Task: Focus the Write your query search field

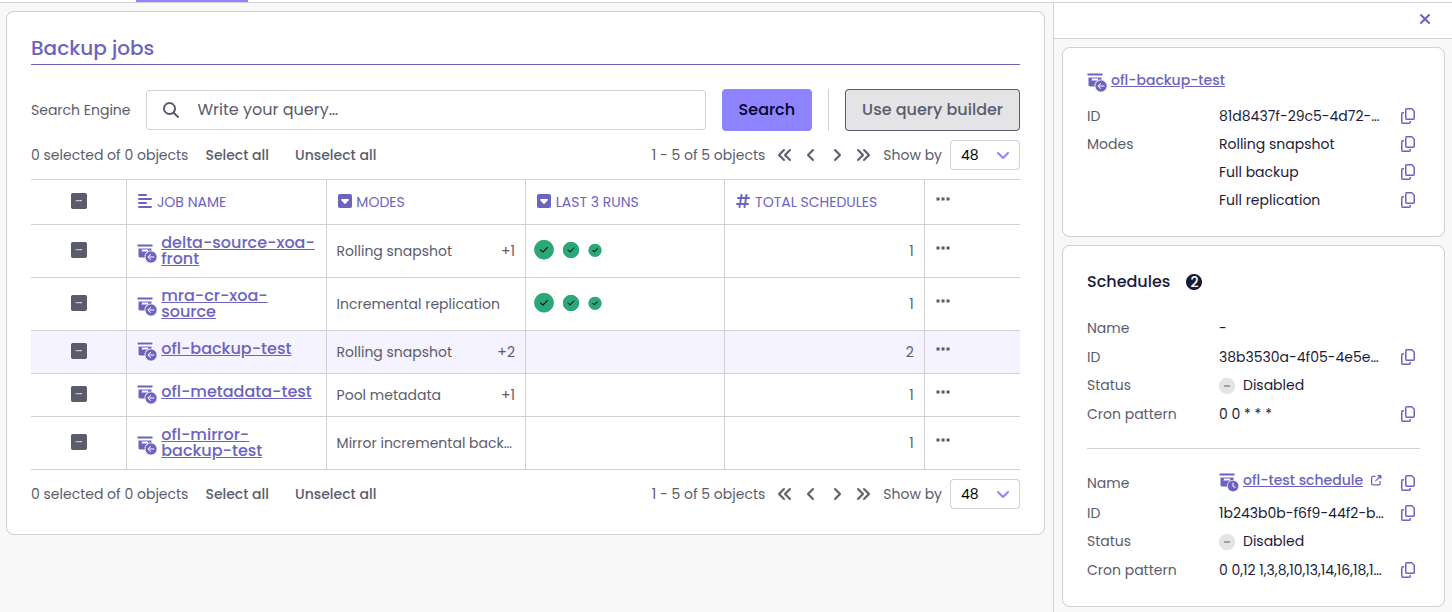Action: (x=440, y=110)
